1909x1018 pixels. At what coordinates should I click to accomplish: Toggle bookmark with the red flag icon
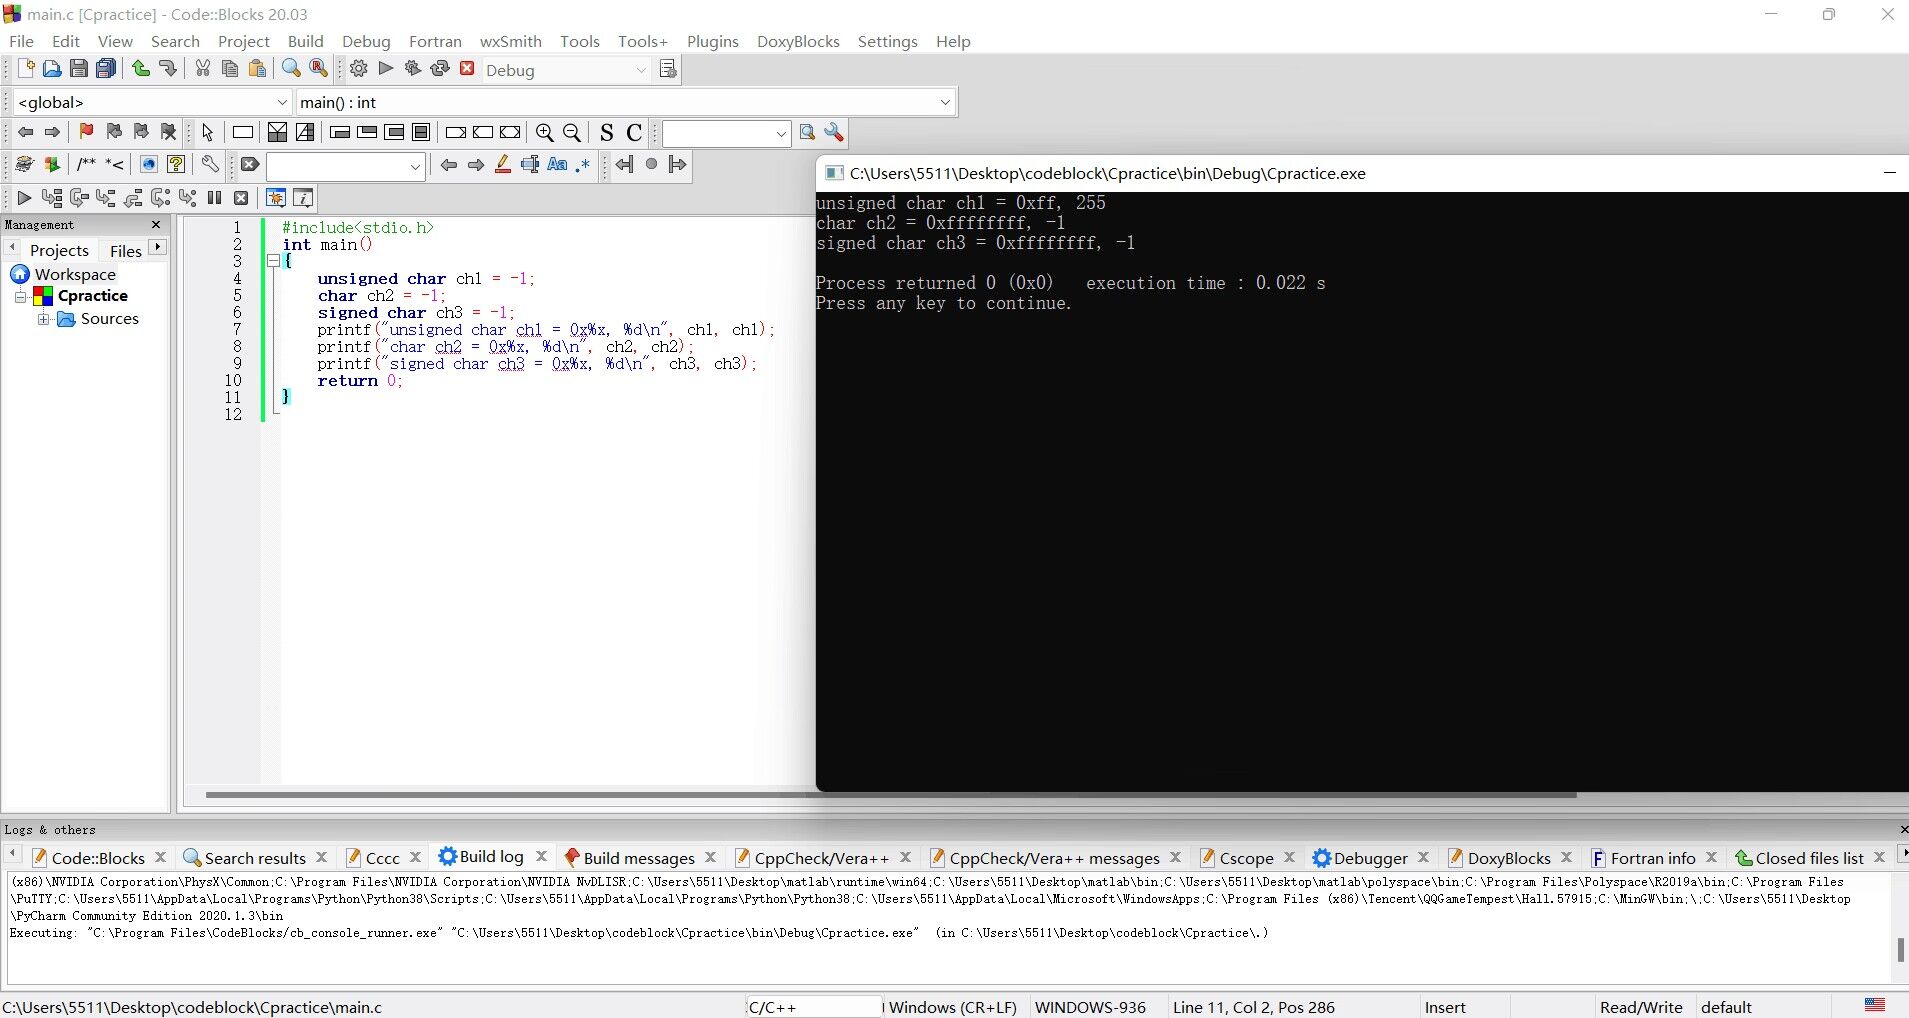pos(86,132)
